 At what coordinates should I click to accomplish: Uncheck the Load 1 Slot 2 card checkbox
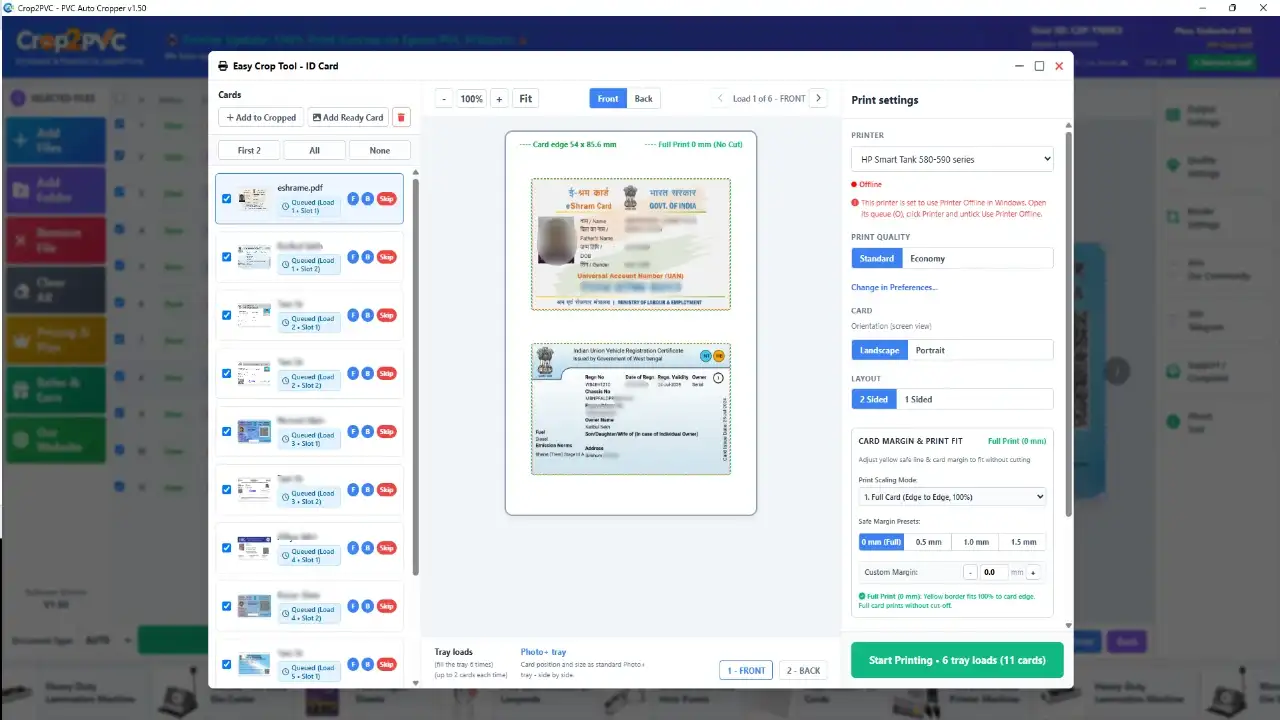click(x=226, y=257)
